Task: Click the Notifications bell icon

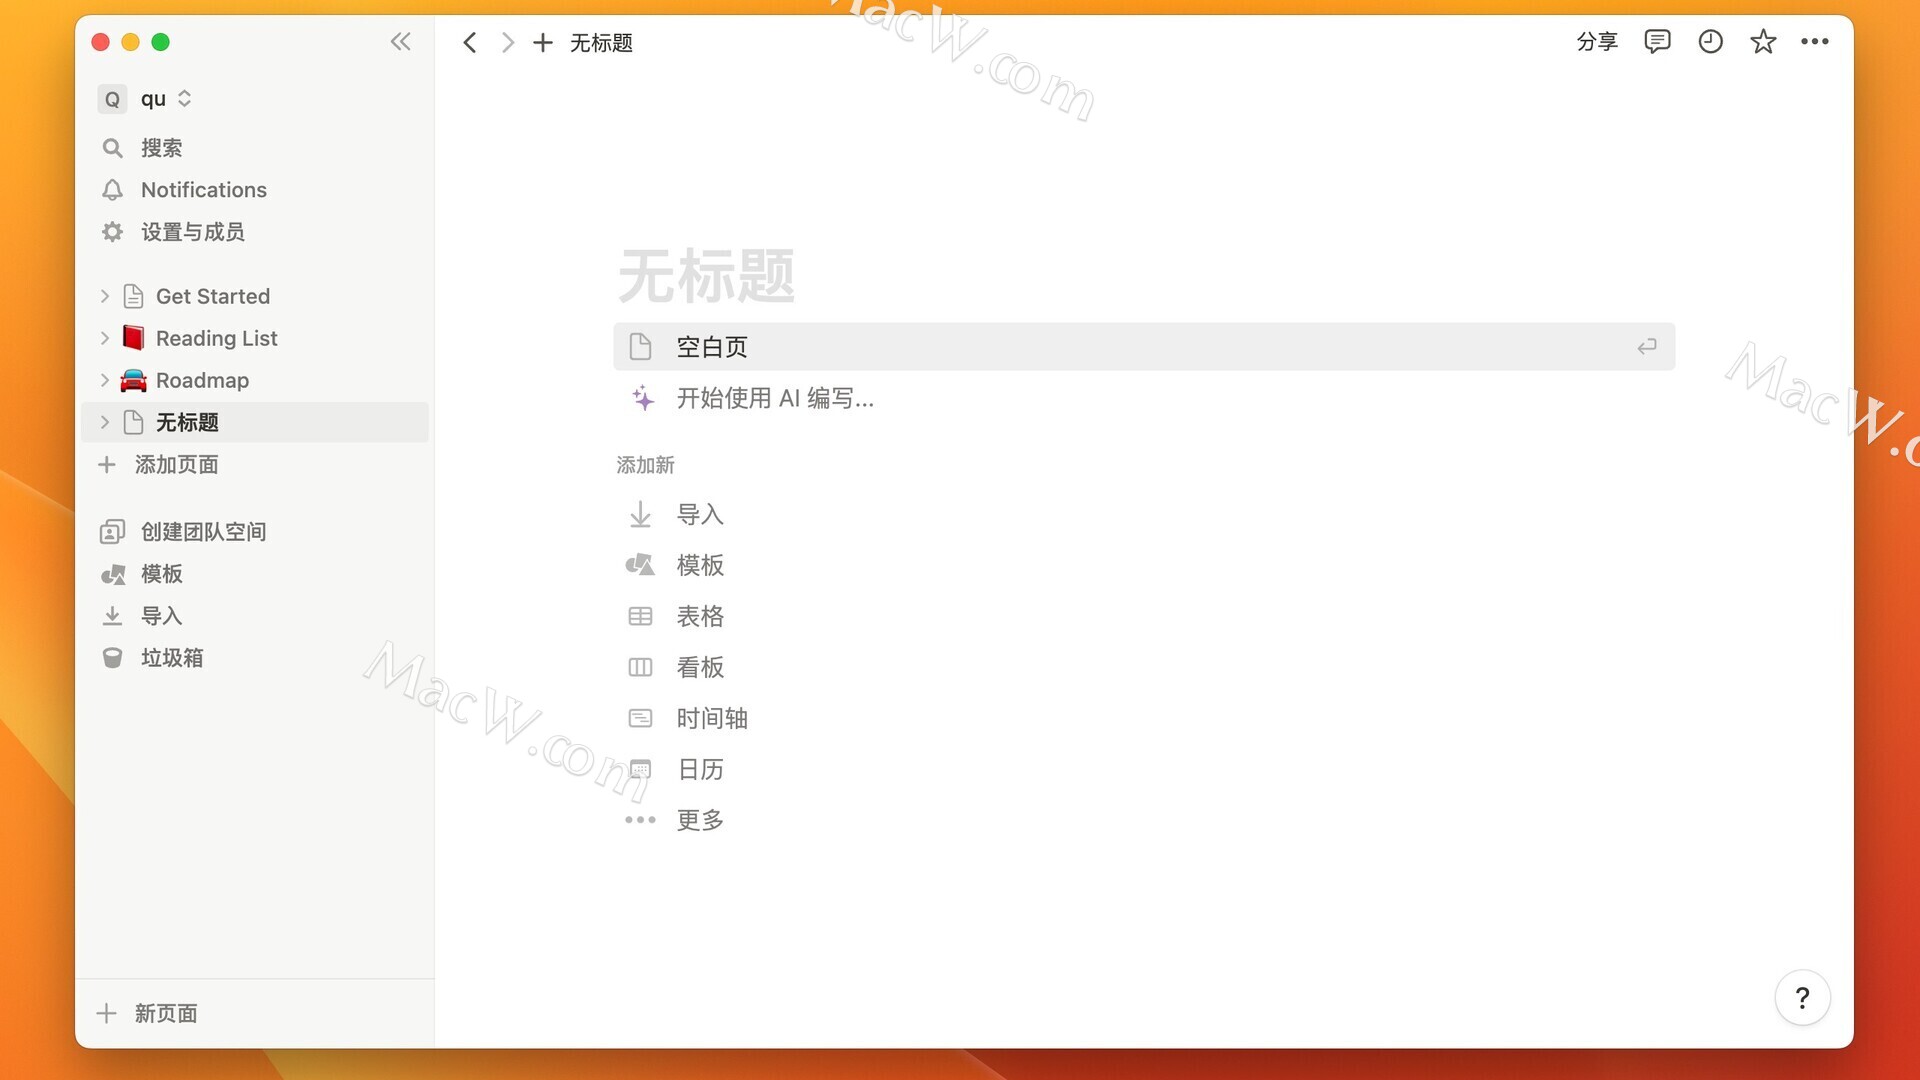Action: click(x=112, y=190)
